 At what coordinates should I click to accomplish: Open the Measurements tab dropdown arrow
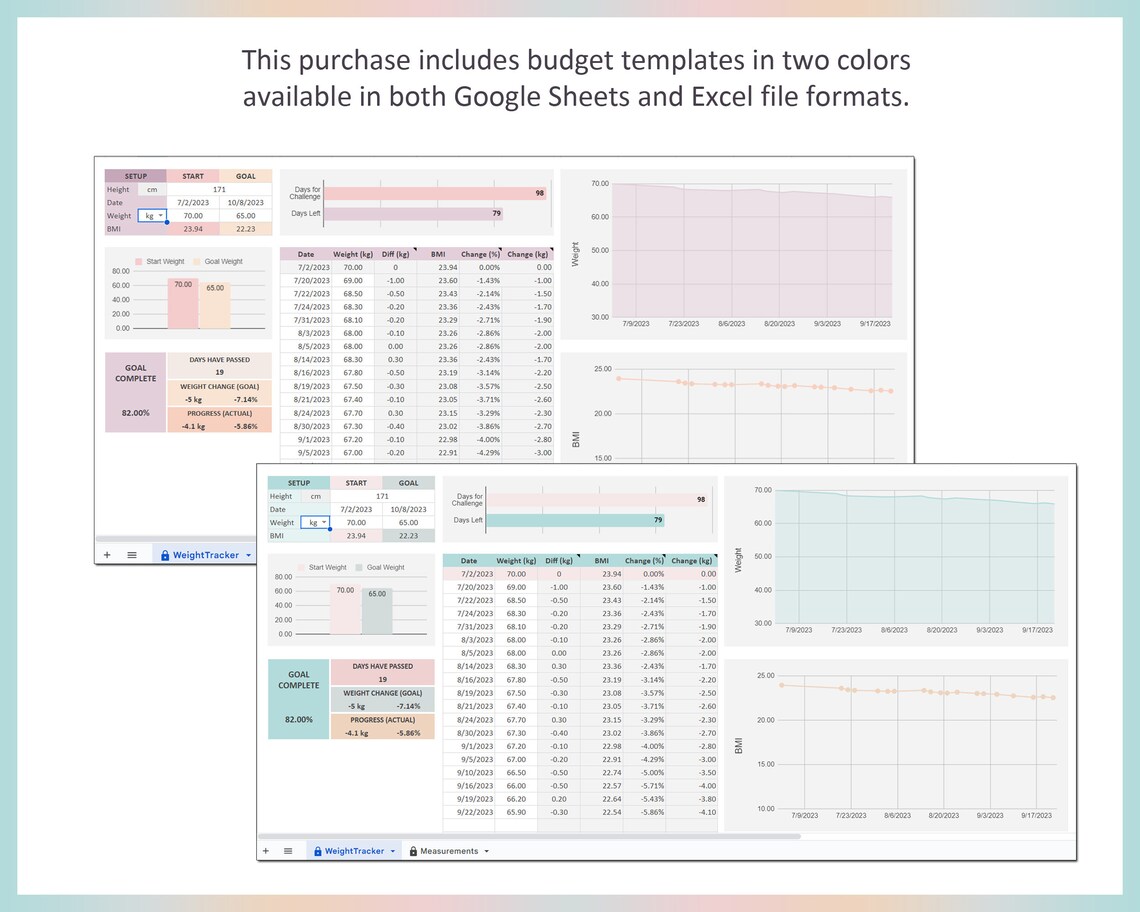click(x=487, y=851)
